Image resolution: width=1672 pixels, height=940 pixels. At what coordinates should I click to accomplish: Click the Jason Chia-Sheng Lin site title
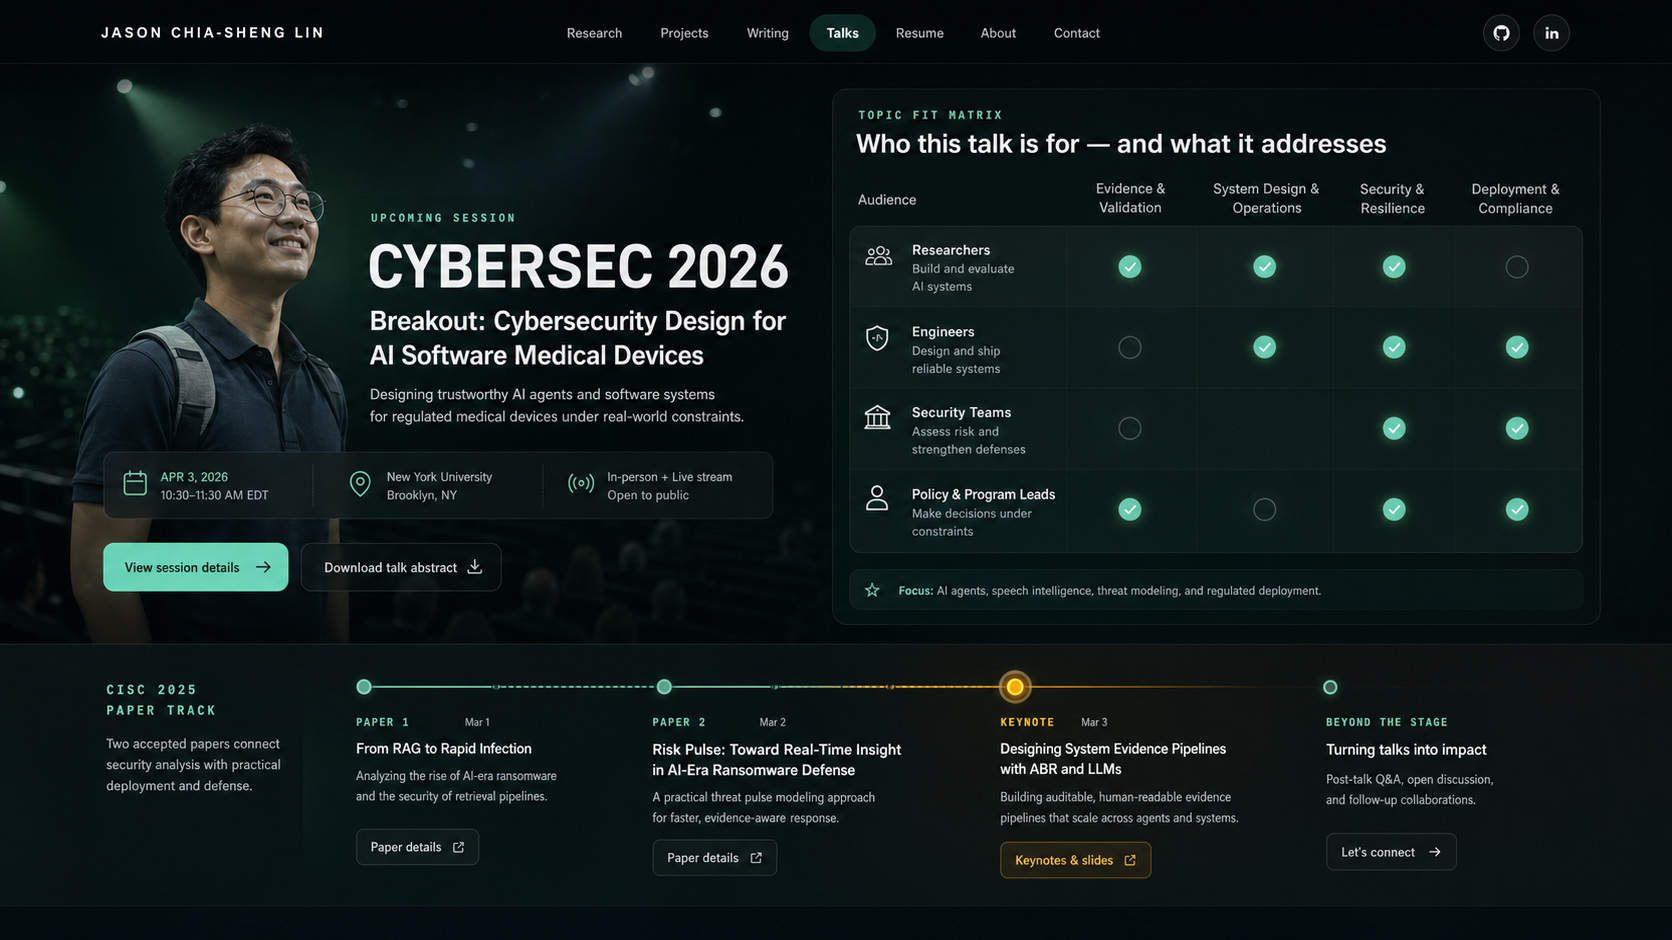(212, 33)
